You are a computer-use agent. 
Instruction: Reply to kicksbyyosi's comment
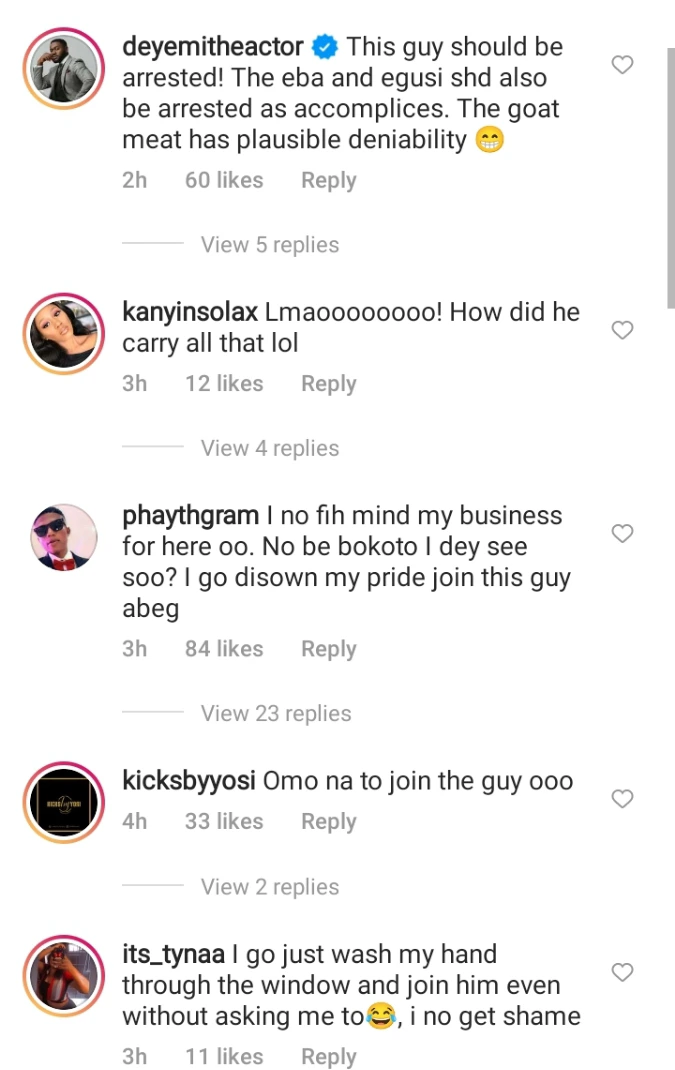pos(328,822)
